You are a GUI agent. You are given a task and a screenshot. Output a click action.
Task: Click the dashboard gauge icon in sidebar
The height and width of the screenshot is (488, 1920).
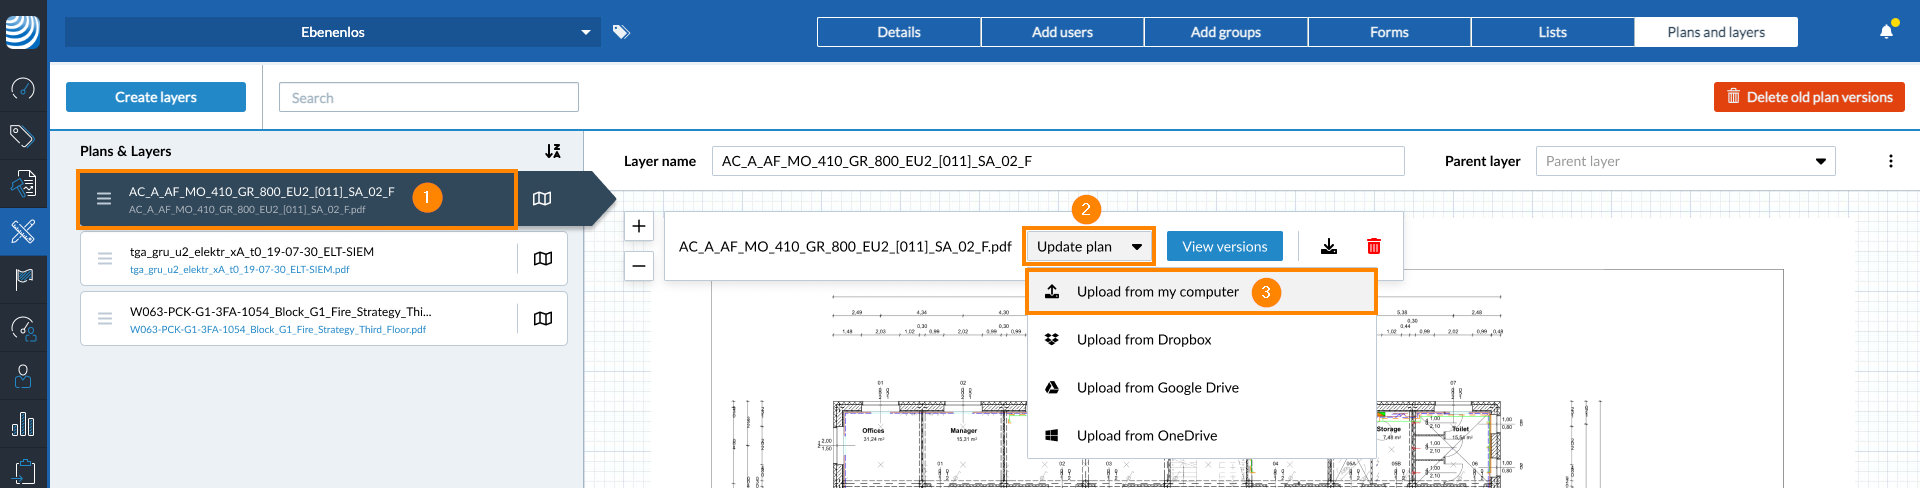23,89
